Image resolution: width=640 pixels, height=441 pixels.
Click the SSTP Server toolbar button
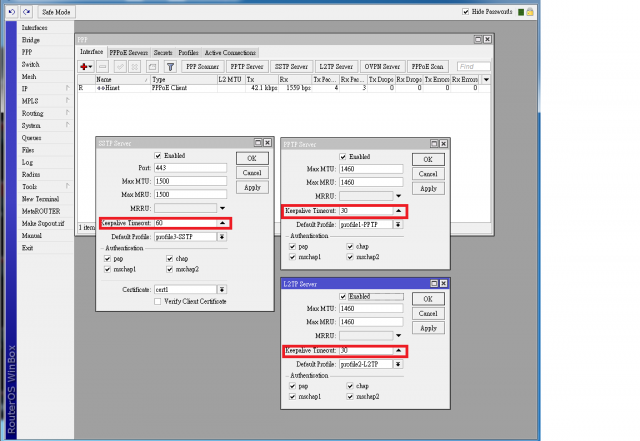[x=291, y=67]
